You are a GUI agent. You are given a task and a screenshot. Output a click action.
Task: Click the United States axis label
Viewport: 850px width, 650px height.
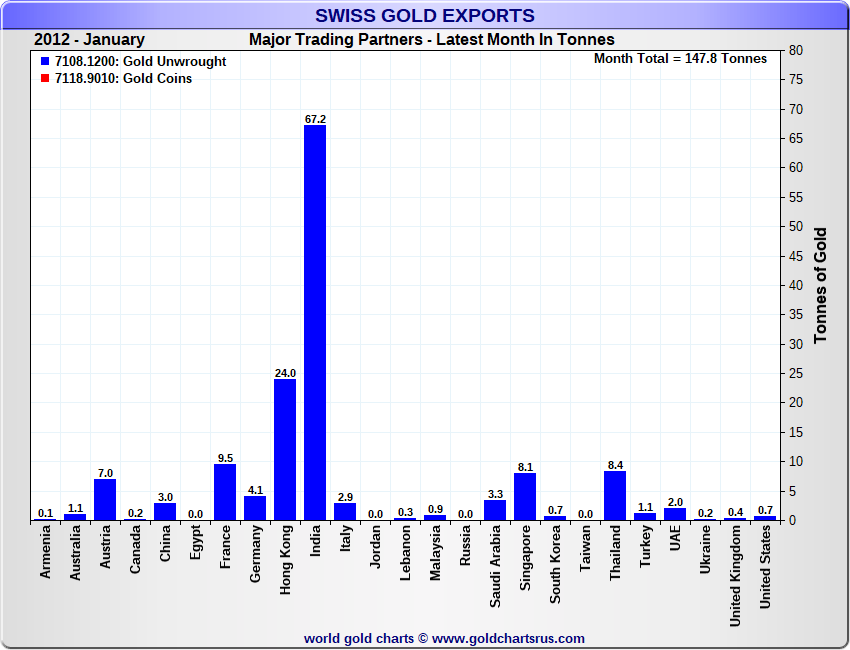pyautogui.click(x=765, y=567)
